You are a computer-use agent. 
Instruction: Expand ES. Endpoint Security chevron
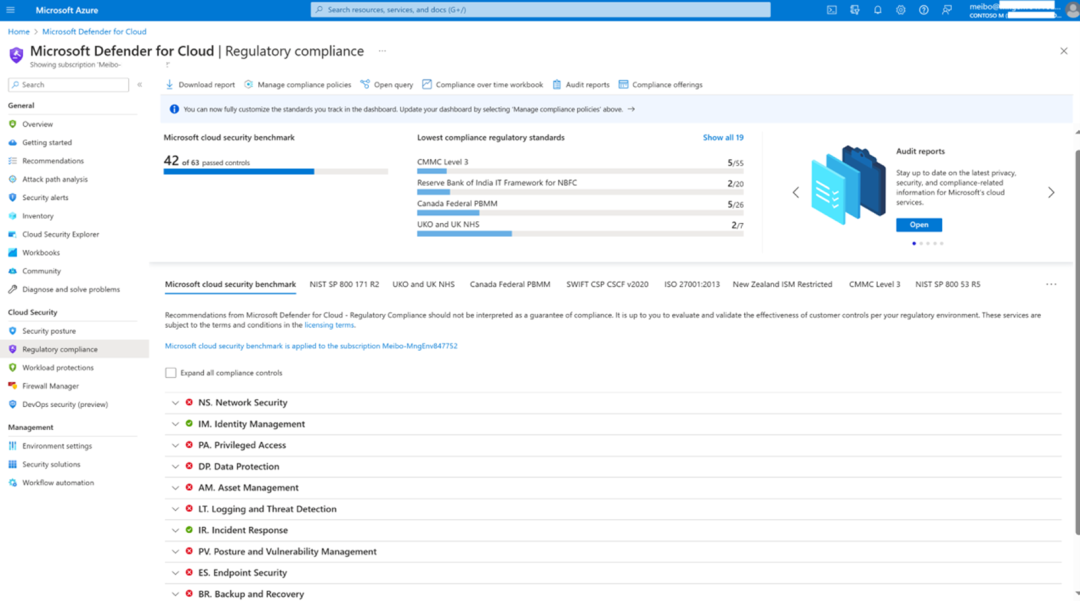[175, 573]
